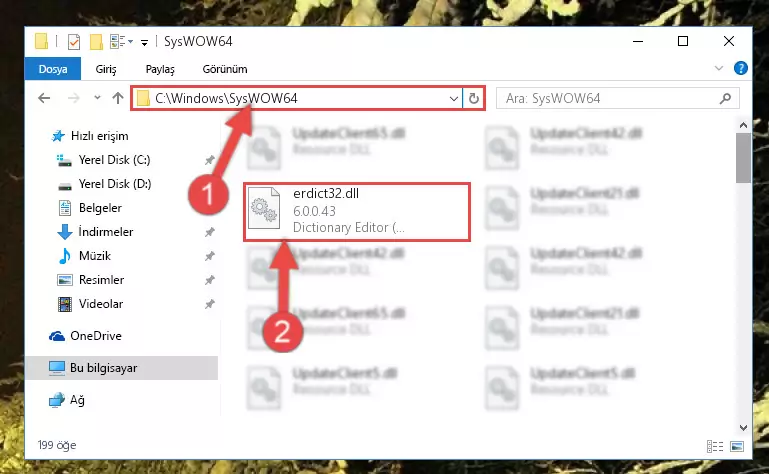
Task: Click the Dictionary Editor description text
Action: [x=349, y=228]
